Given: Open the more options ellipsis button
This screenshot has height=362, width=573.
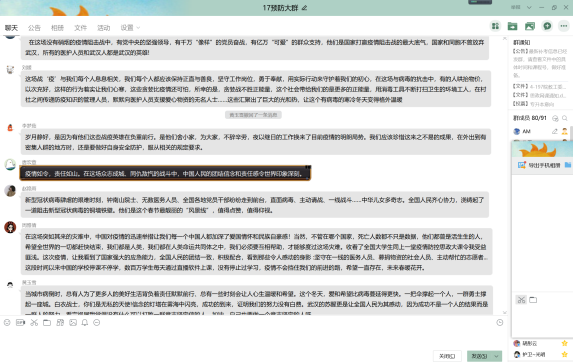Looking at the screenshot, I should tap(564, 26).
